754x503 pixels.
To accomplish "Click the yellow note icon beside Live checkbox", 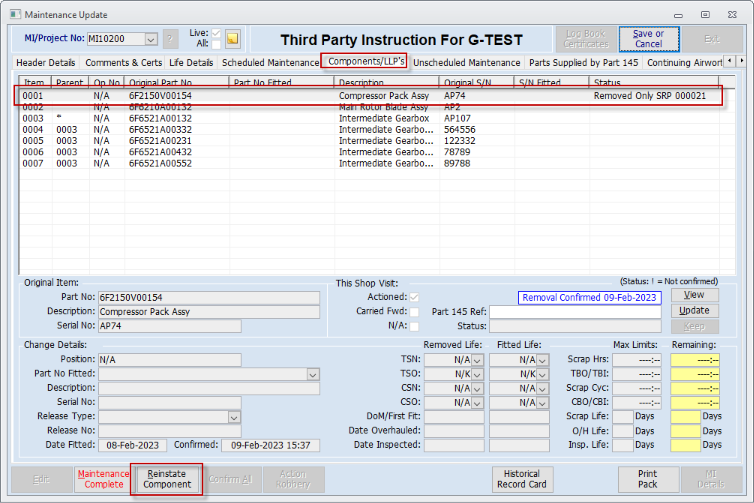I will (233, 39).
